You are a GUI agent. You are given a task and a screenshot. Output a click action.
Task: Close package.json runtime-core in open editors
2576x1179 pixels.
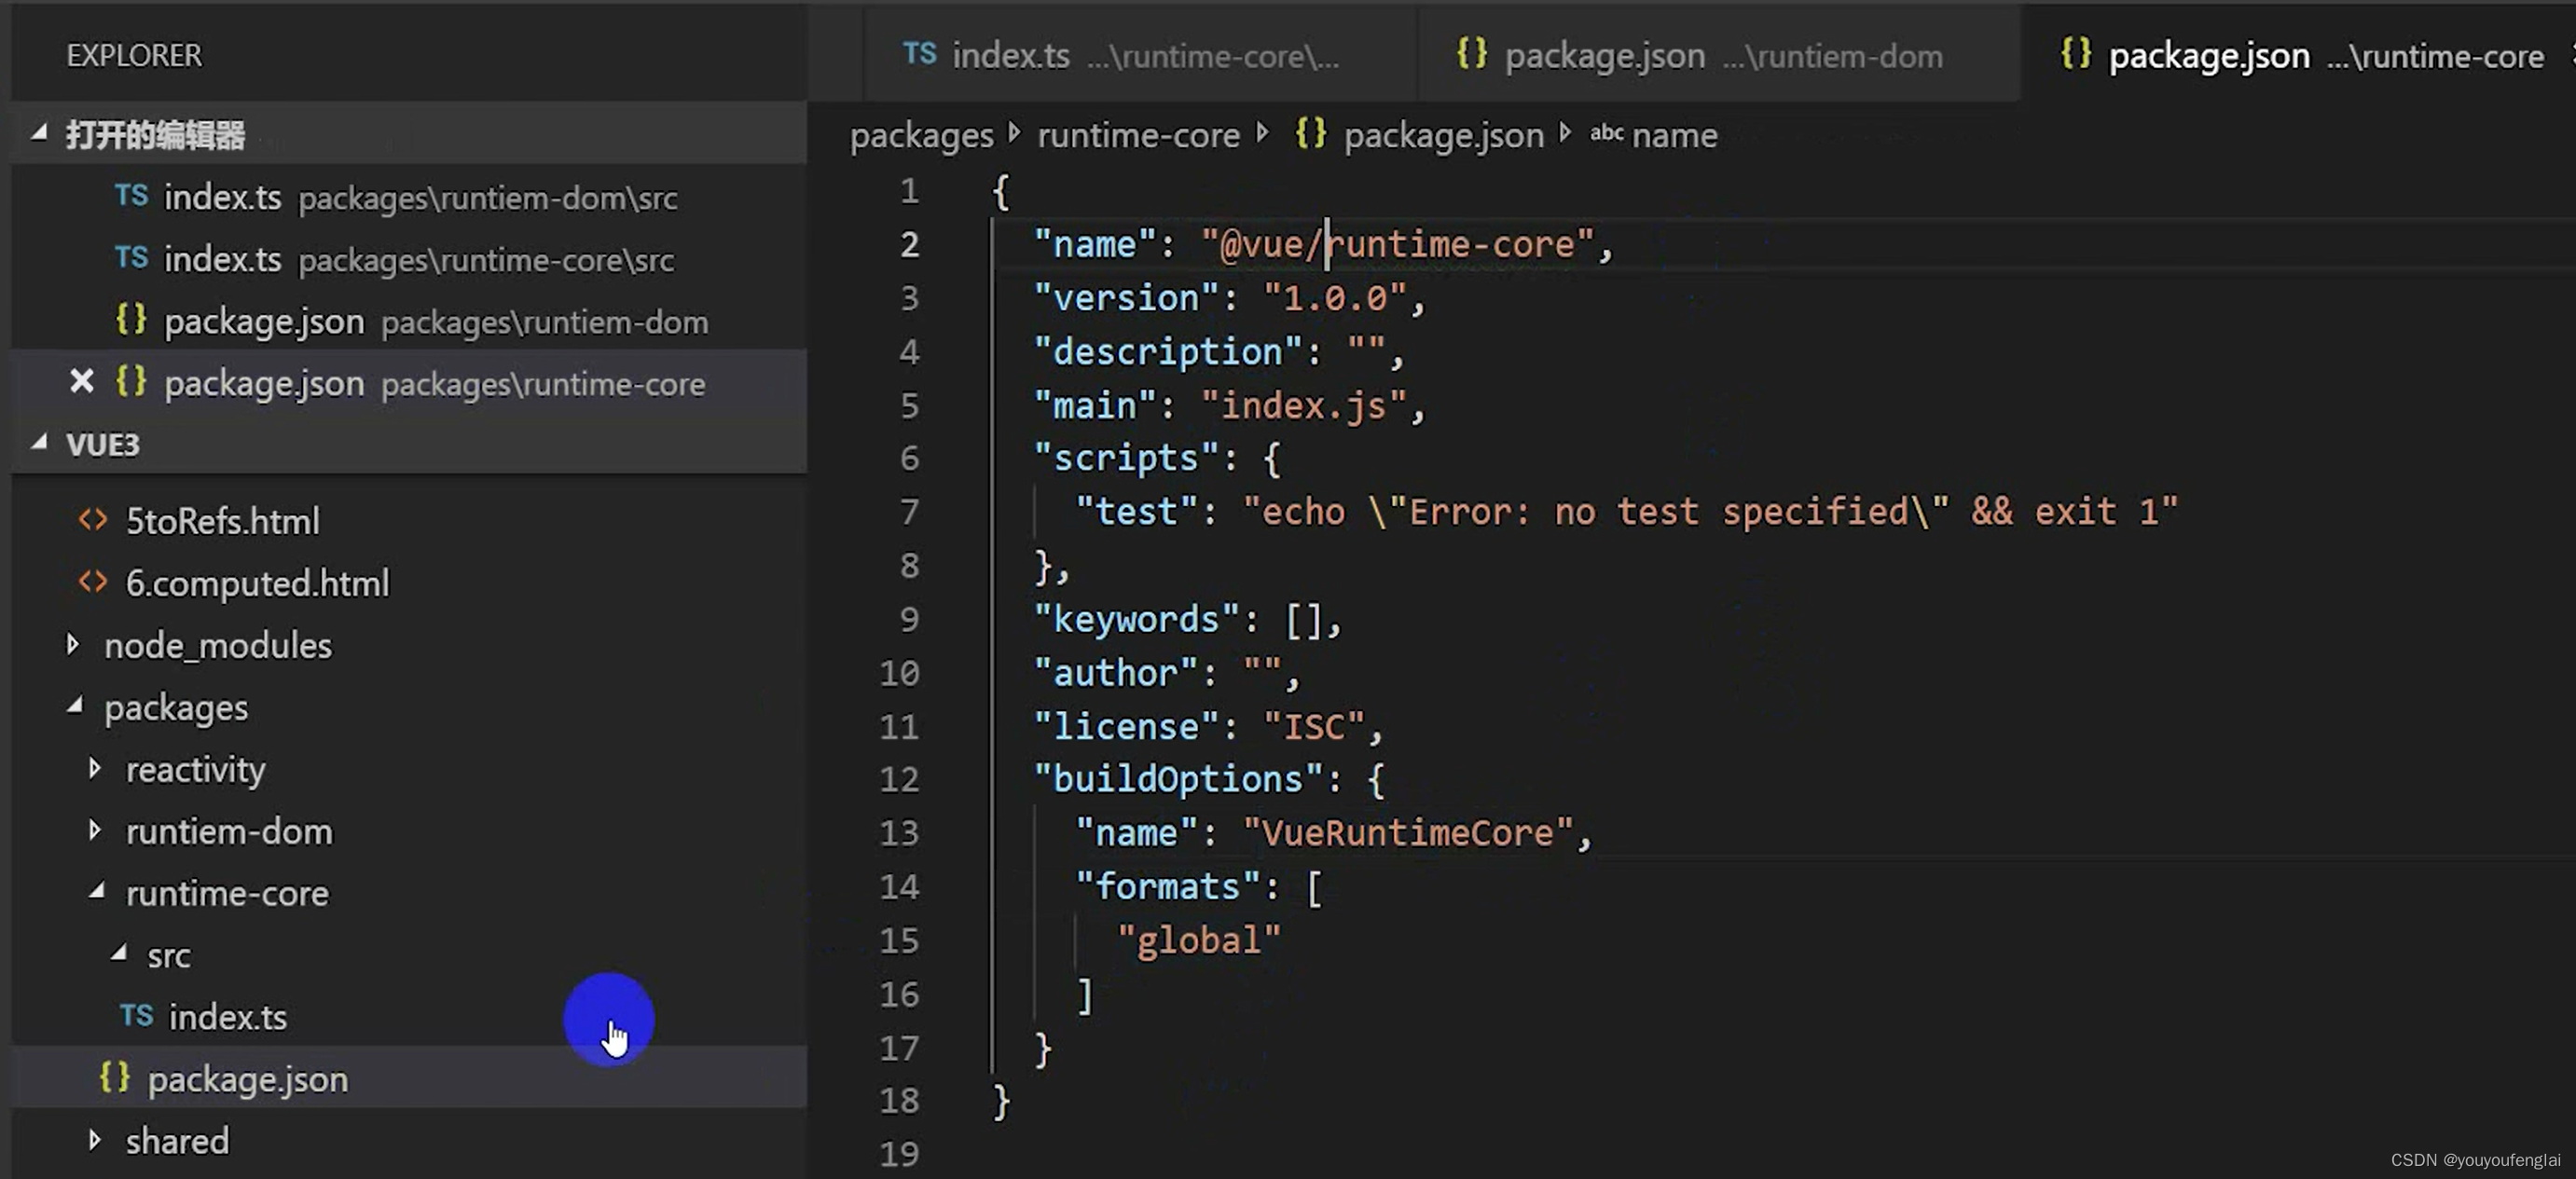point(82,382)
